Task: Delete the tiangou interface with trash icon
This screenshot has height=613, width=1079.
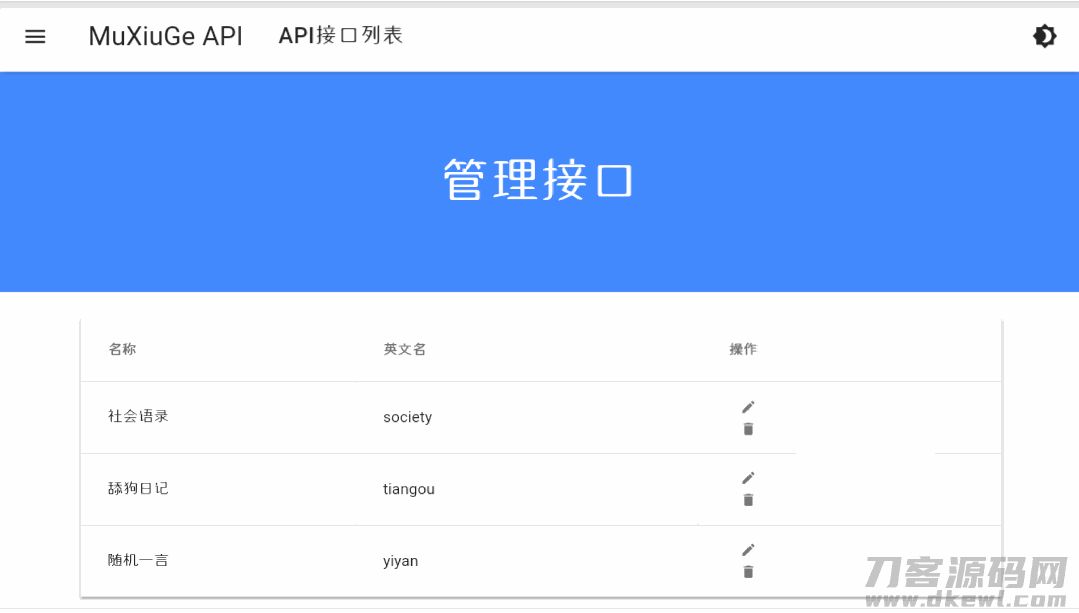Action: tap(748, 500)
